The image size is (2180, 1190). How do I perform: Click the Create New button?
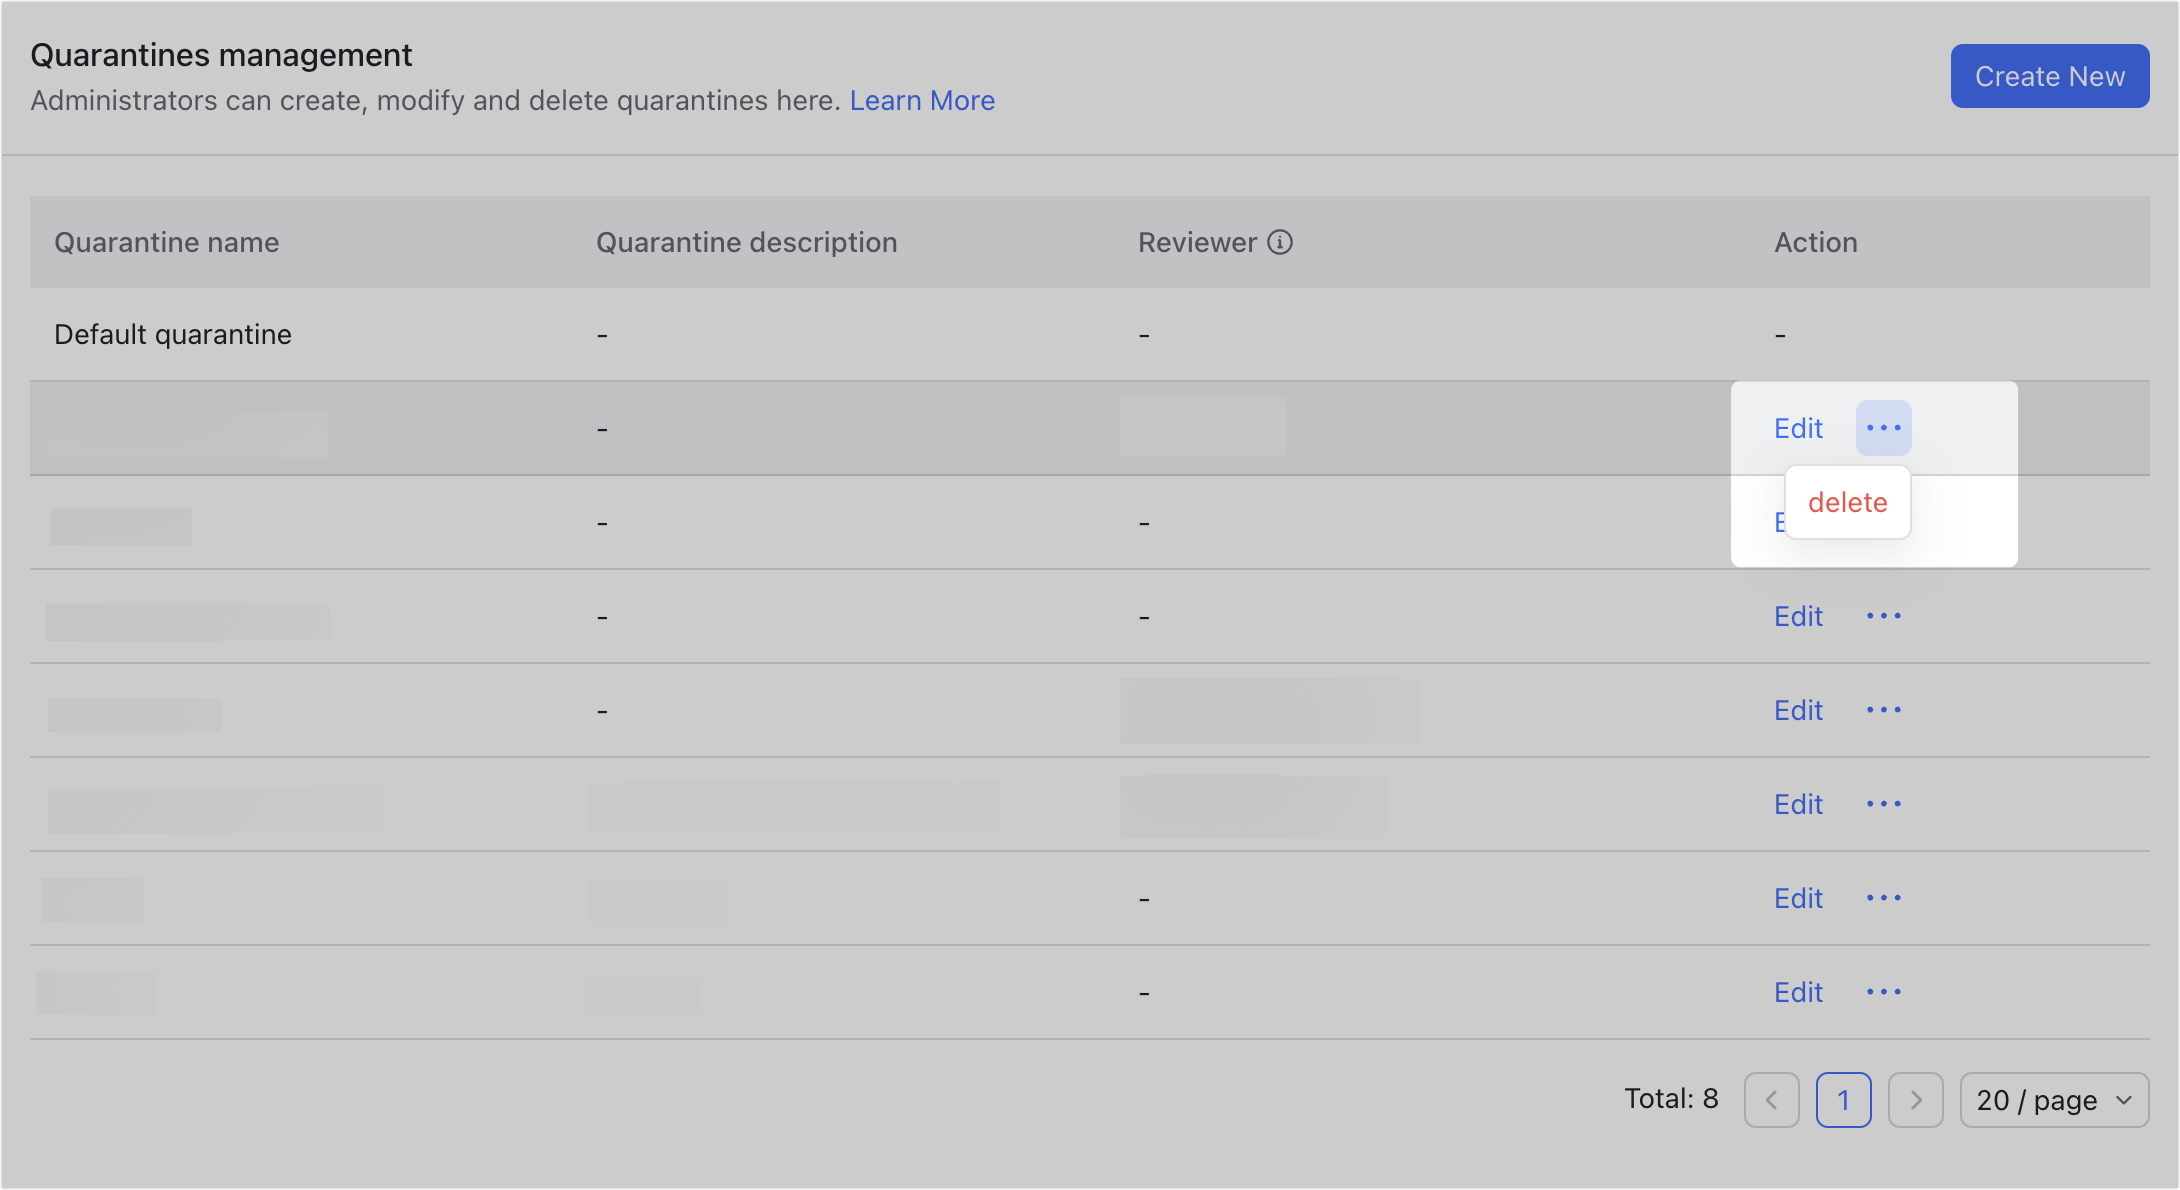click(2049, 76)
